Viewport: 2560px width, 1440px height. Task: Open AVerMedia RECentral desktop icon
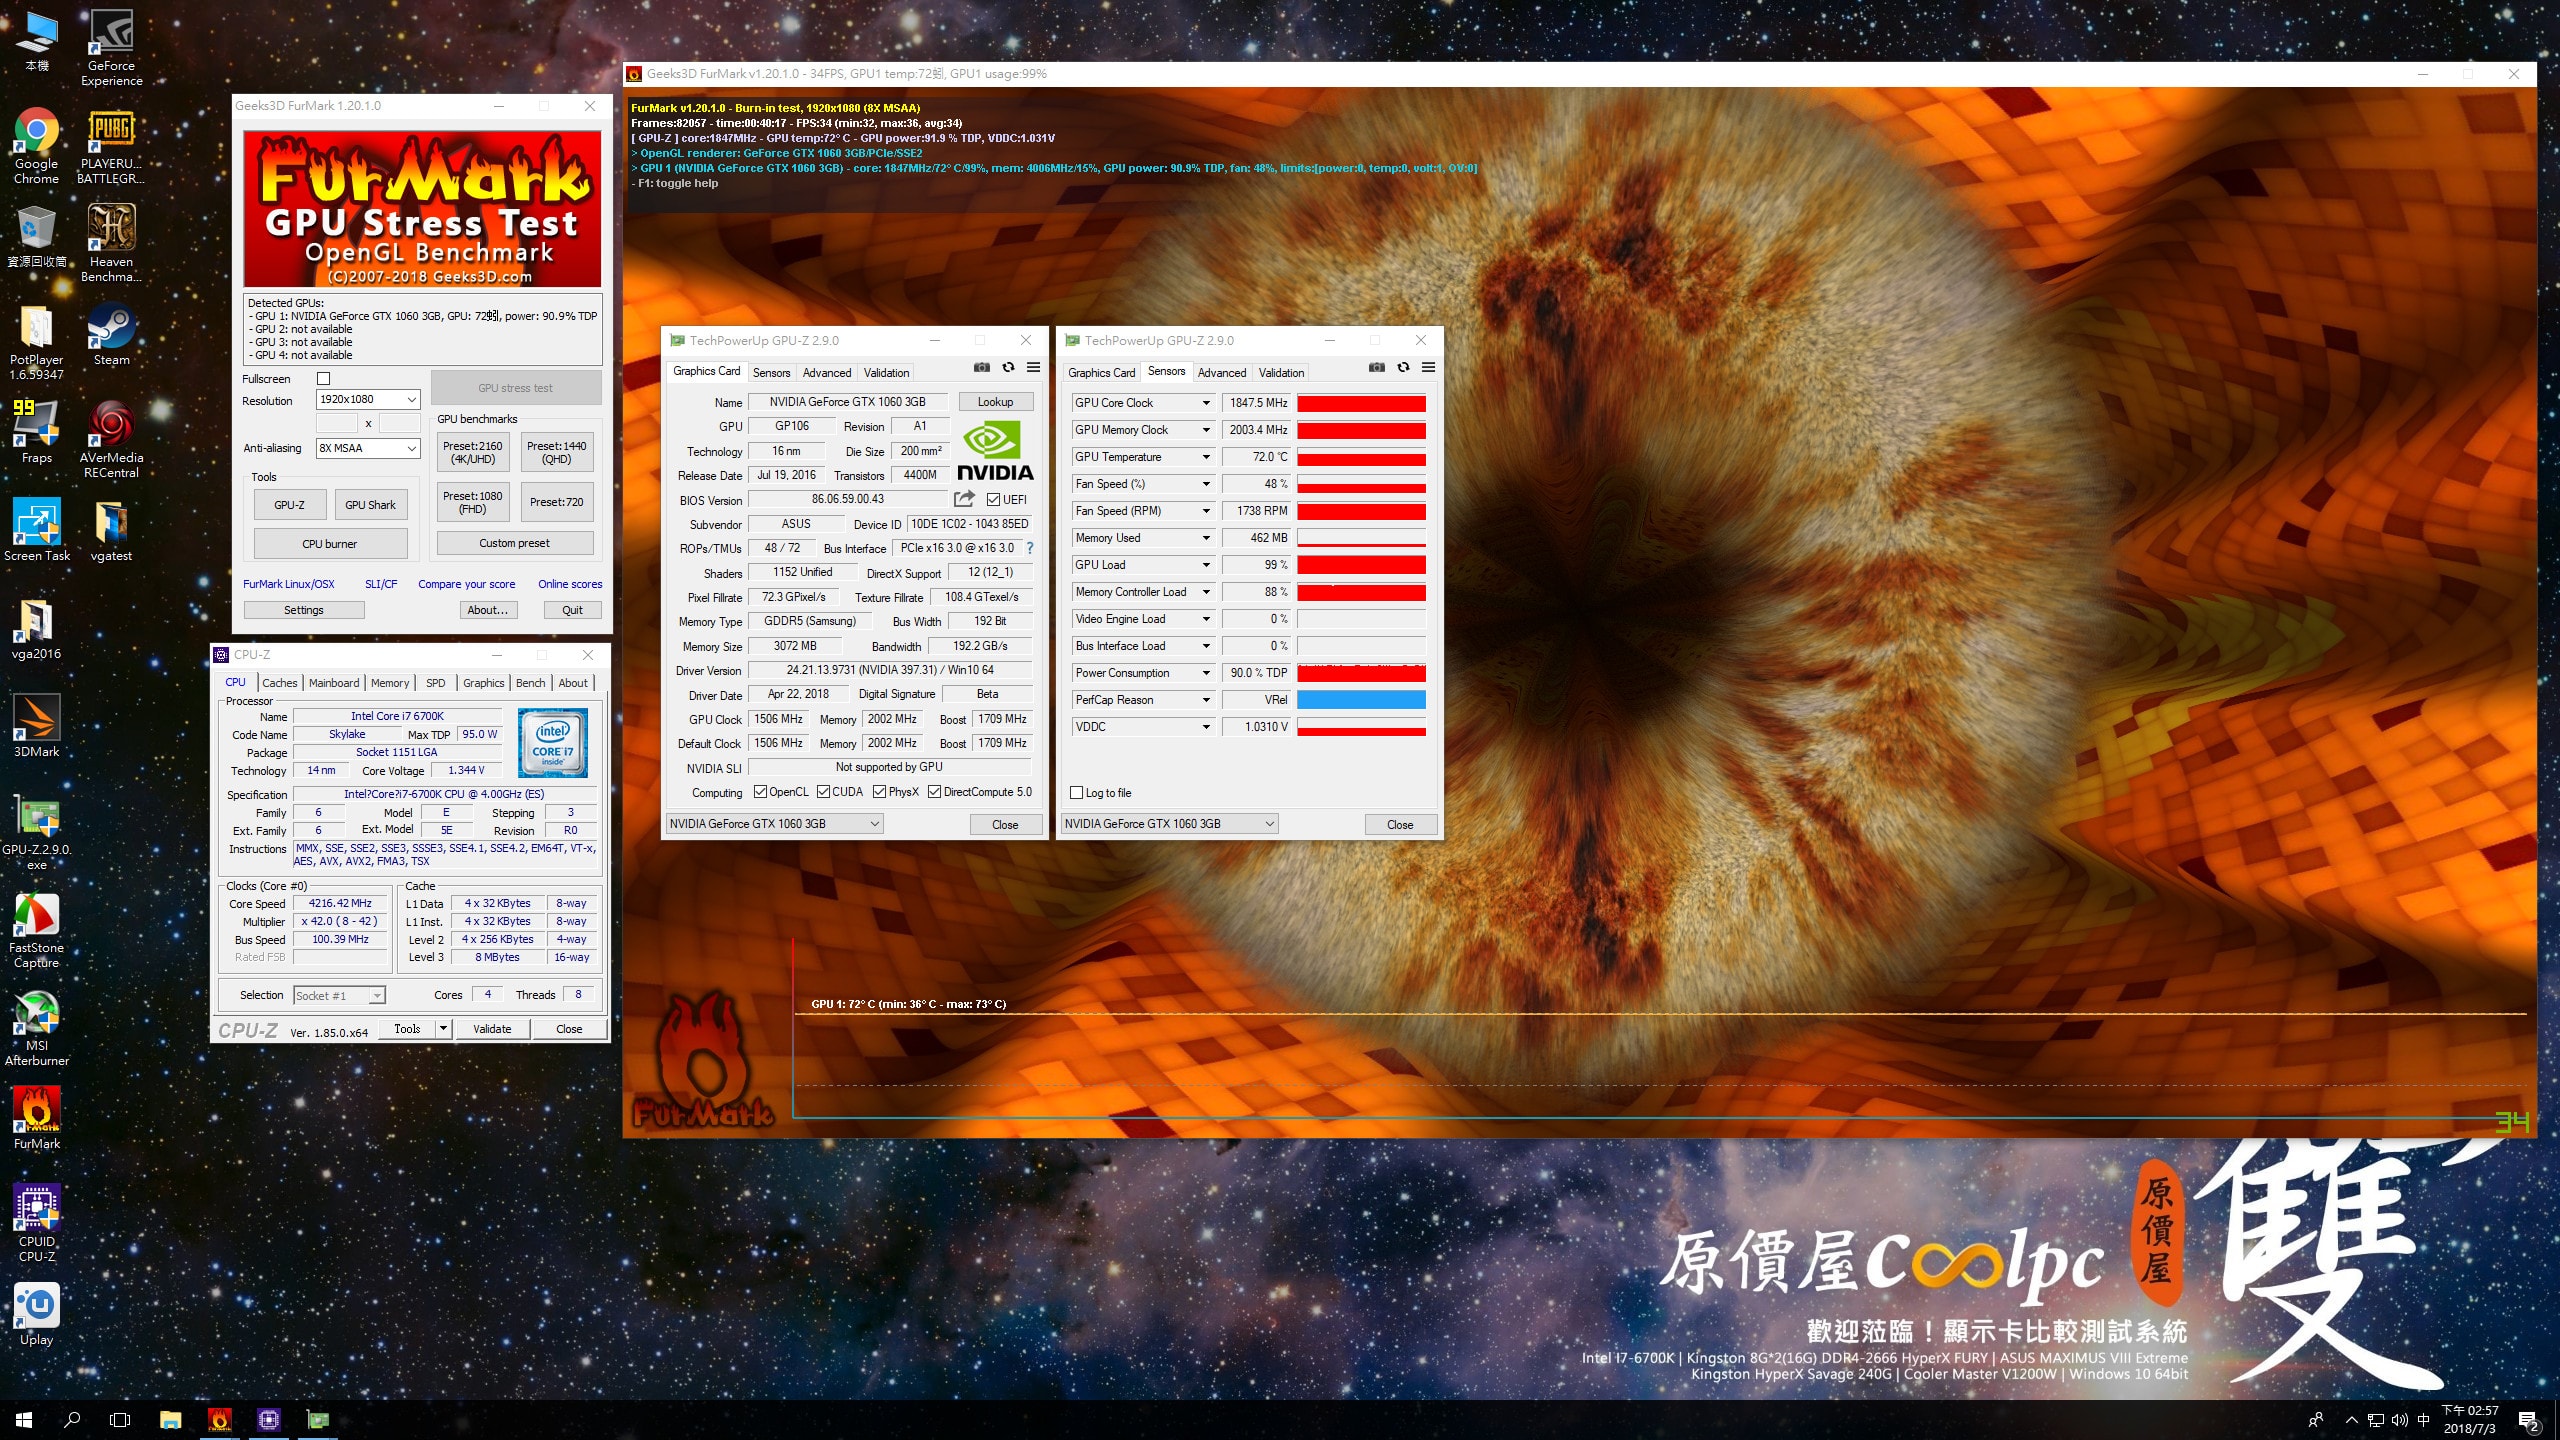(111, 439)
